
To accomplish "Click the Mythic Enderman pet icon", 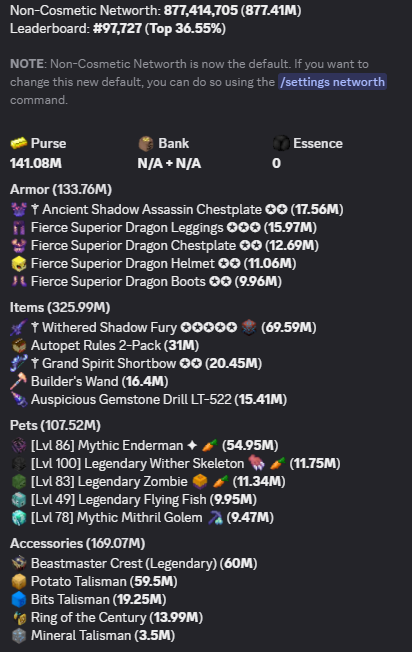I will [19, 445].
